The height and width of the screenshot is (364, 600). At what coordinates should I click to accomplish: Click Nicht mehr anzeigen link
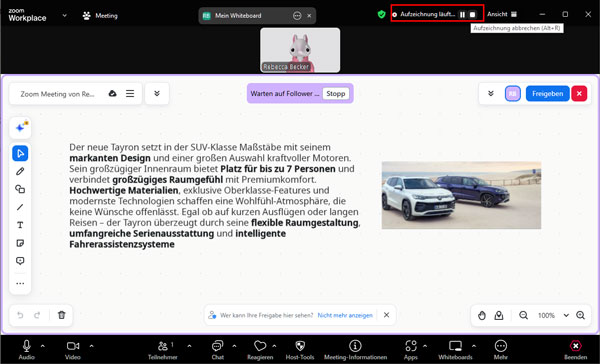click(345, 315)
